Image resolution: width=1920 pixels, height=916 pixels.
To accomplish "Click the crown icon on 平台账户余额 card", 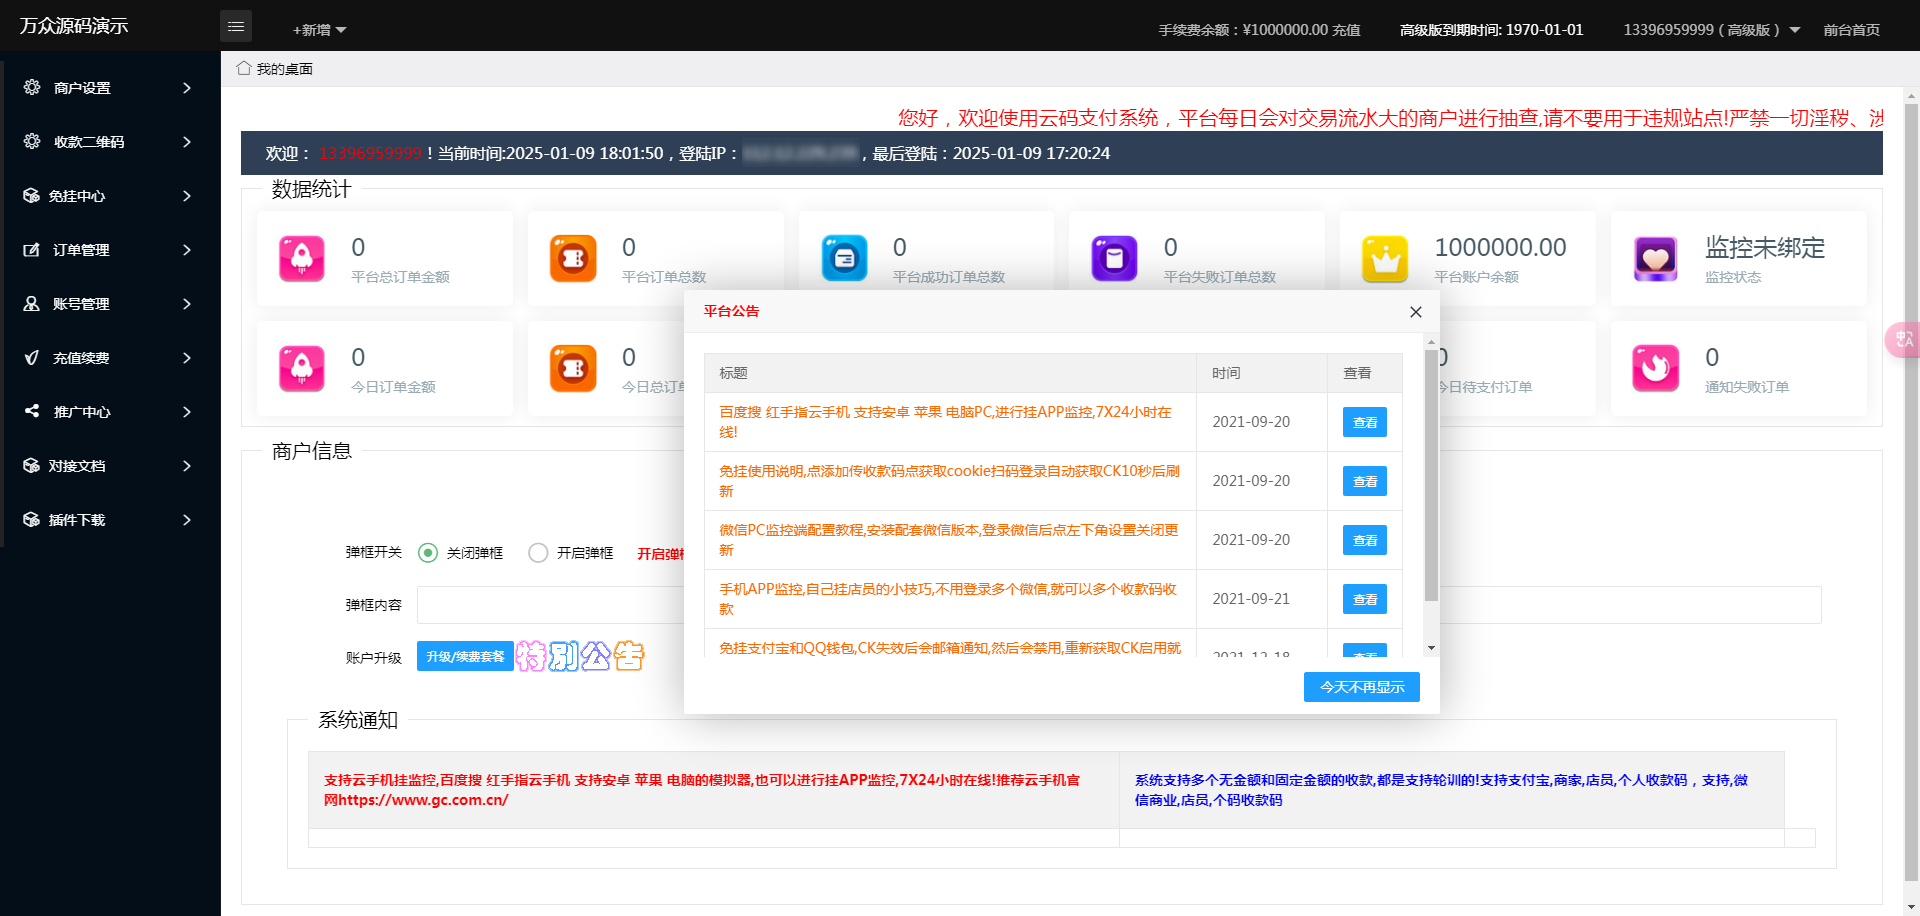I will click(x=1384, y=258).
